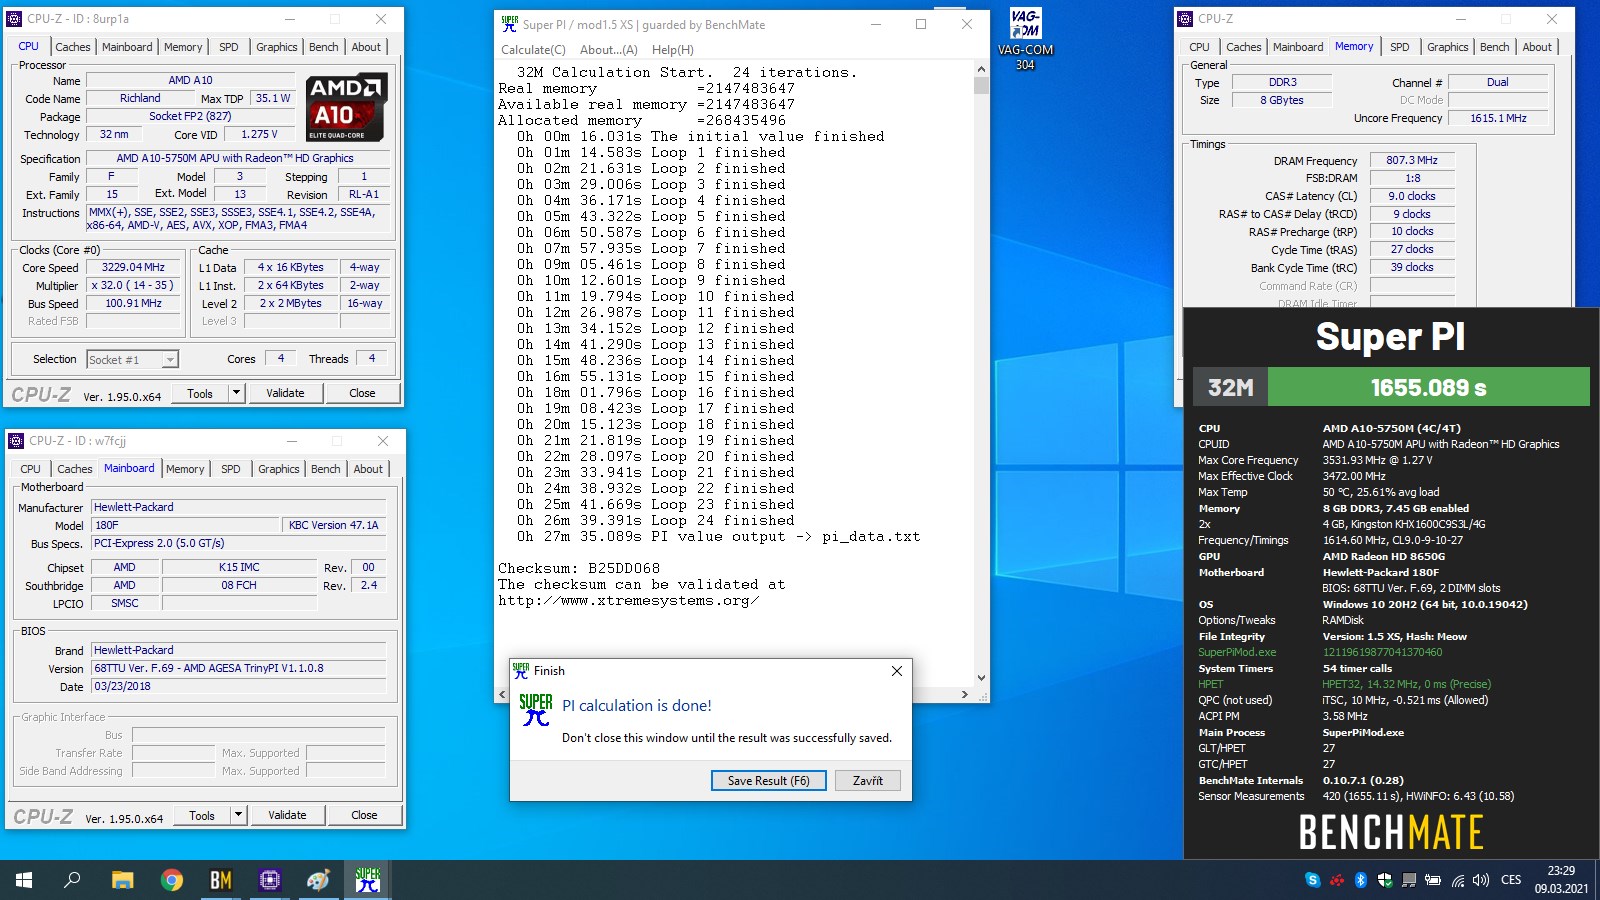The image size is (1600, 900).
Task: Select Bench tab in right CPU-Z window
Action: [x=1494, y=47]
